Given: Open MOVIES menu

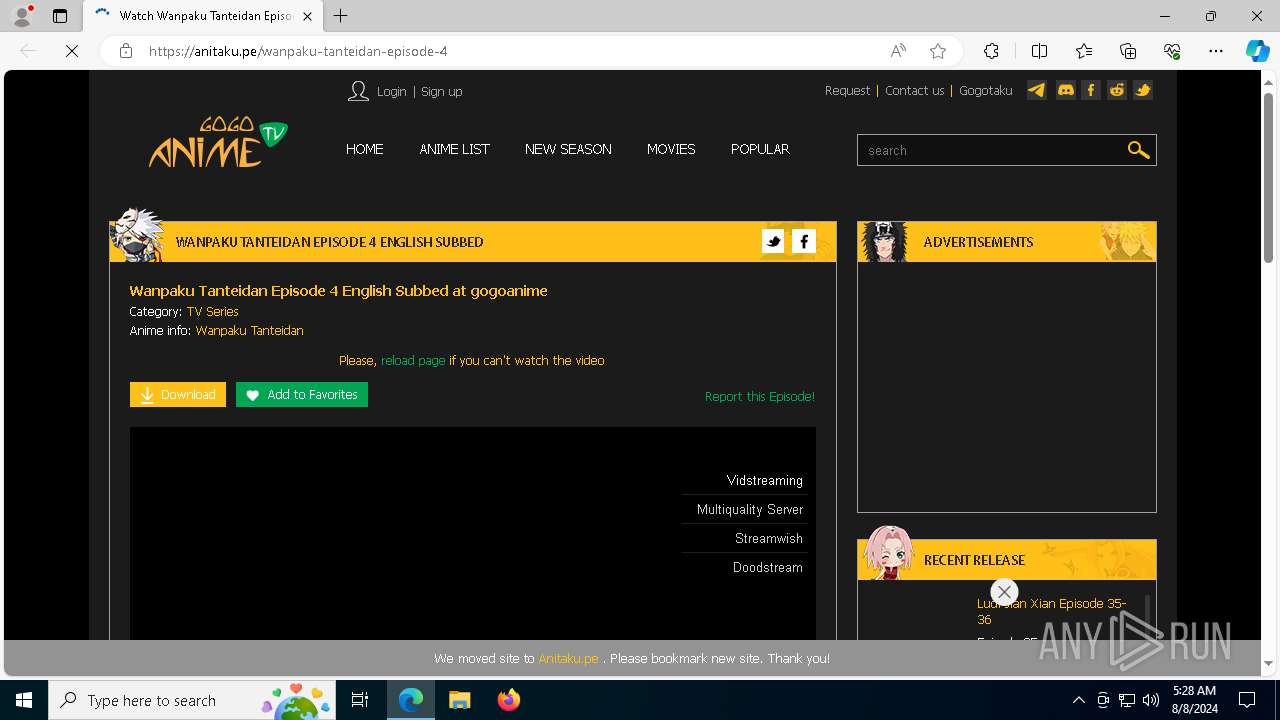Looking at the screenshot, I should (x=671, y=149).
